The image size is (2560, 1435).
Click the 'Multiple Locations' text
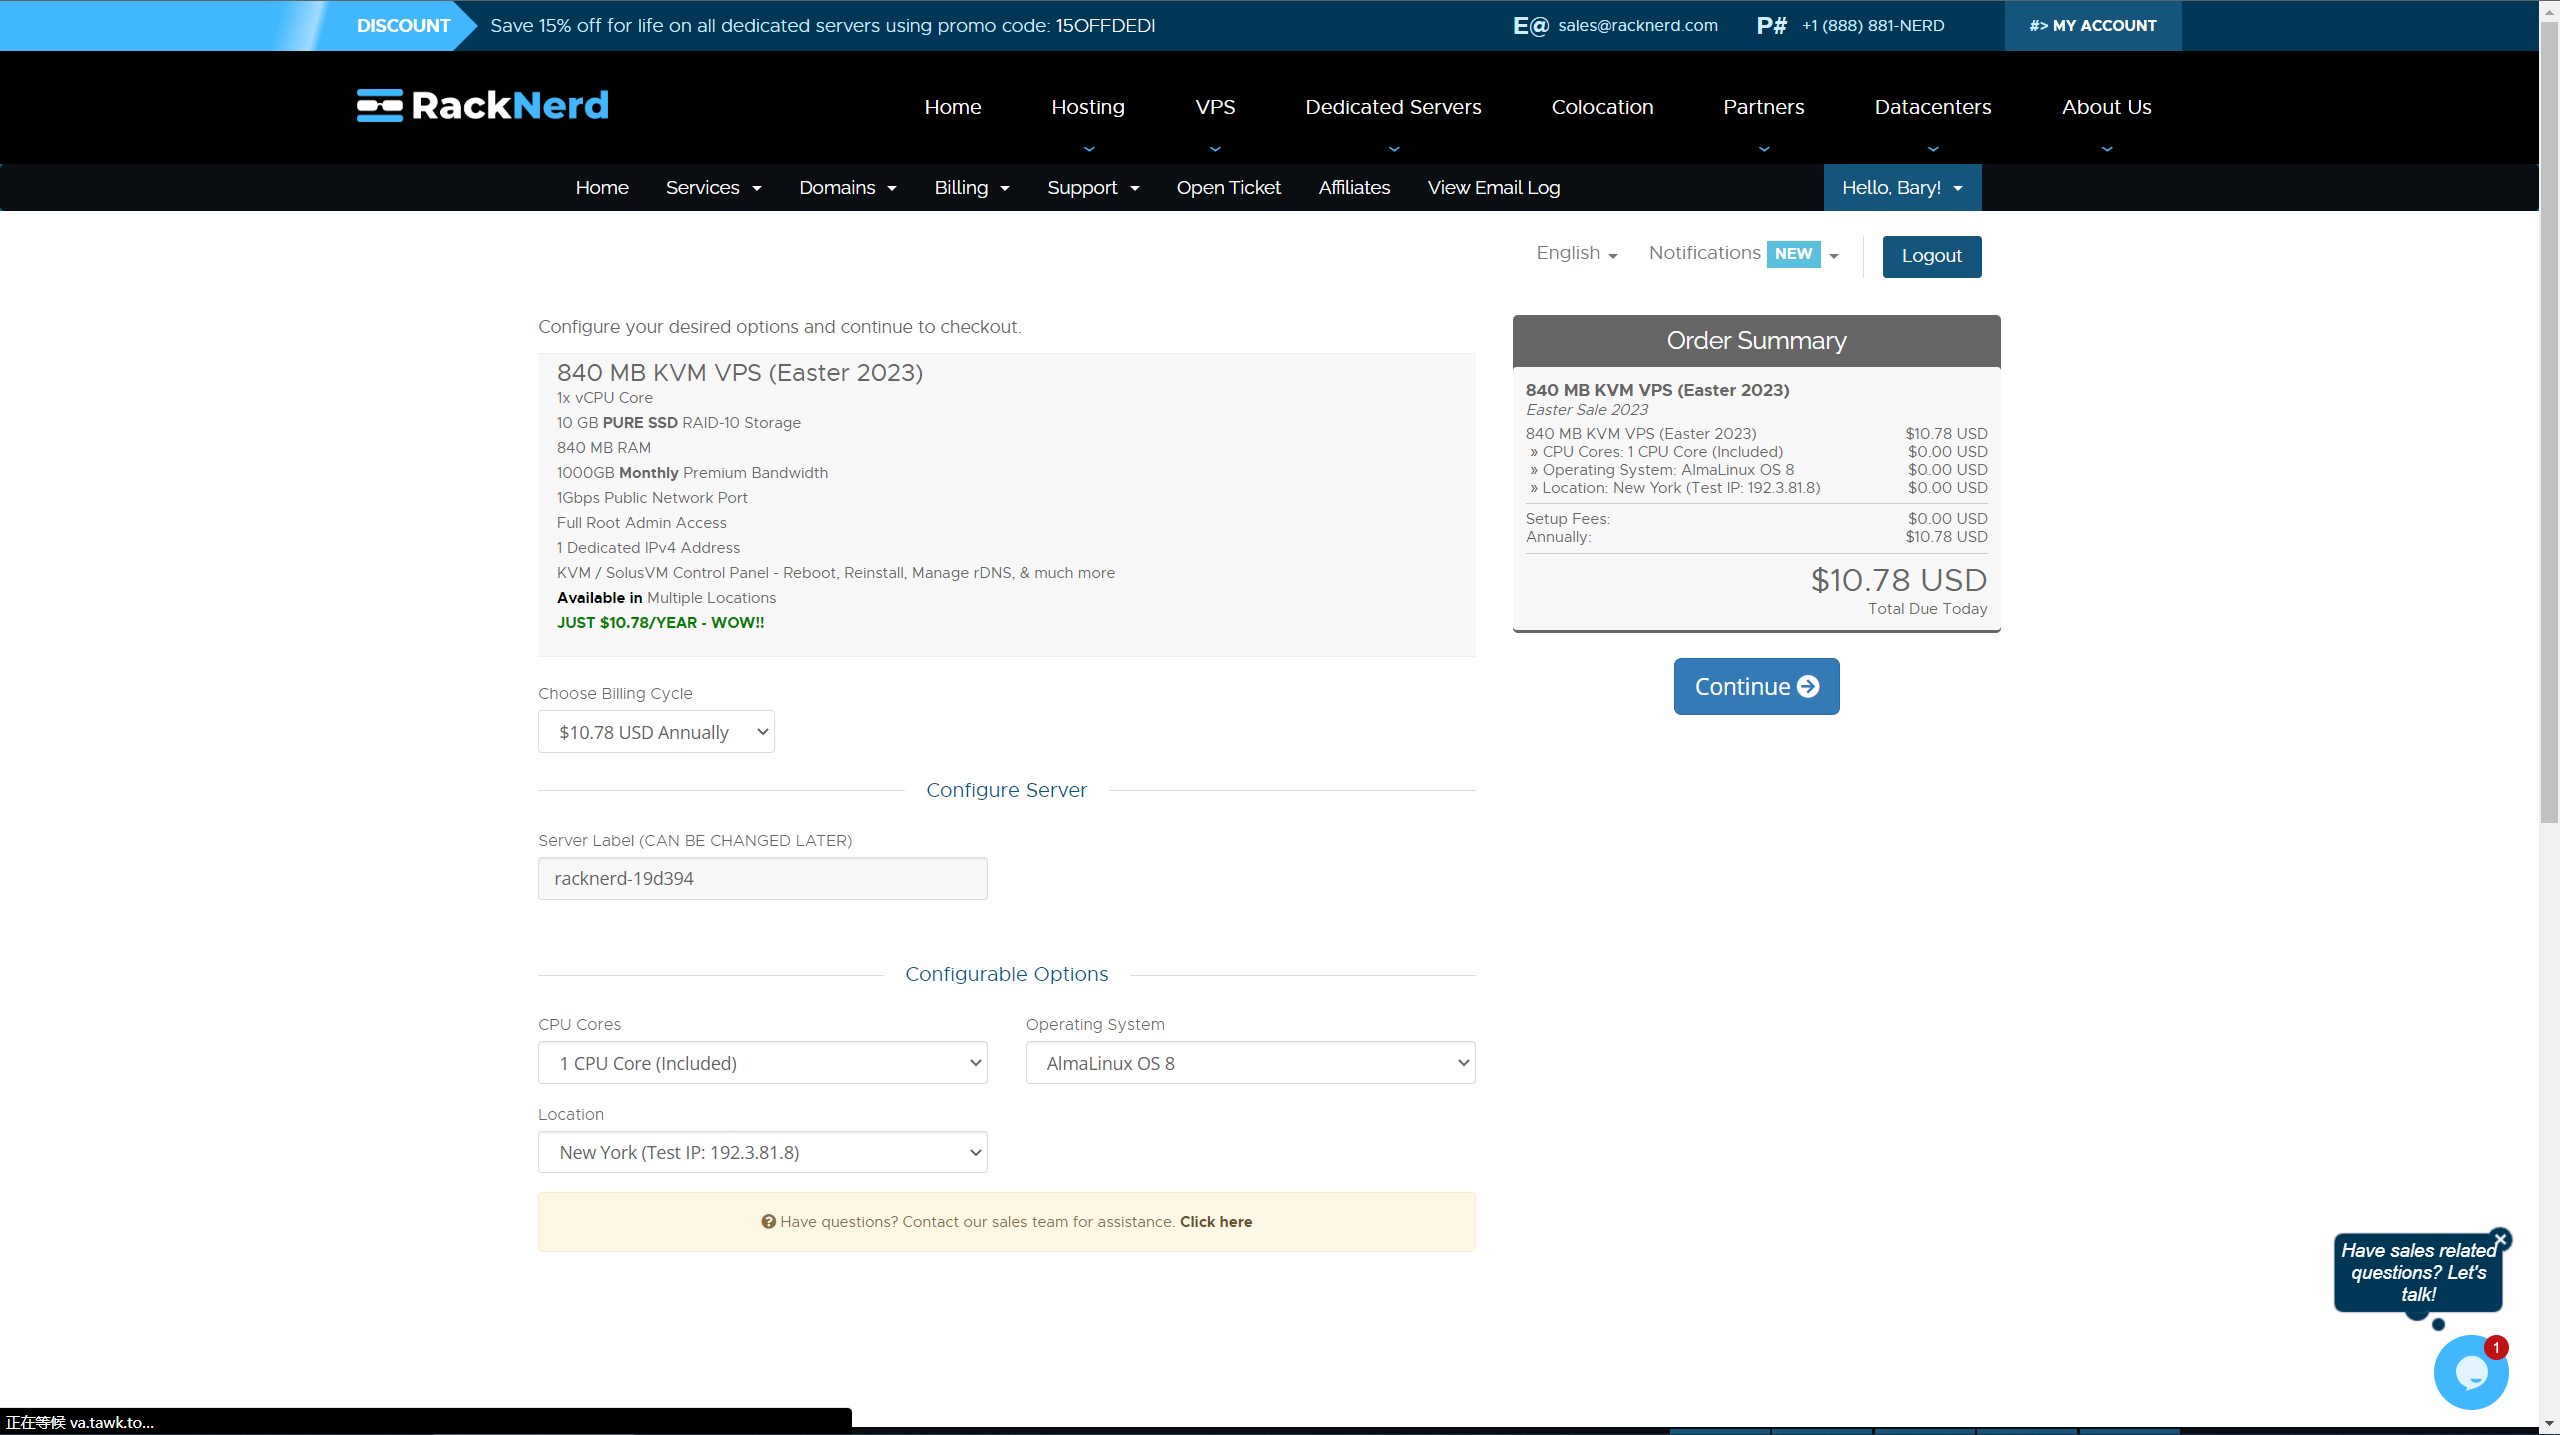(711, 597)
